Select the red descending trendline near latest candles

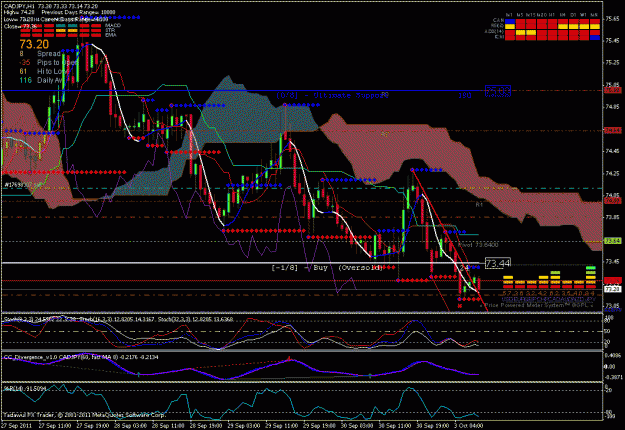point(450,241)
